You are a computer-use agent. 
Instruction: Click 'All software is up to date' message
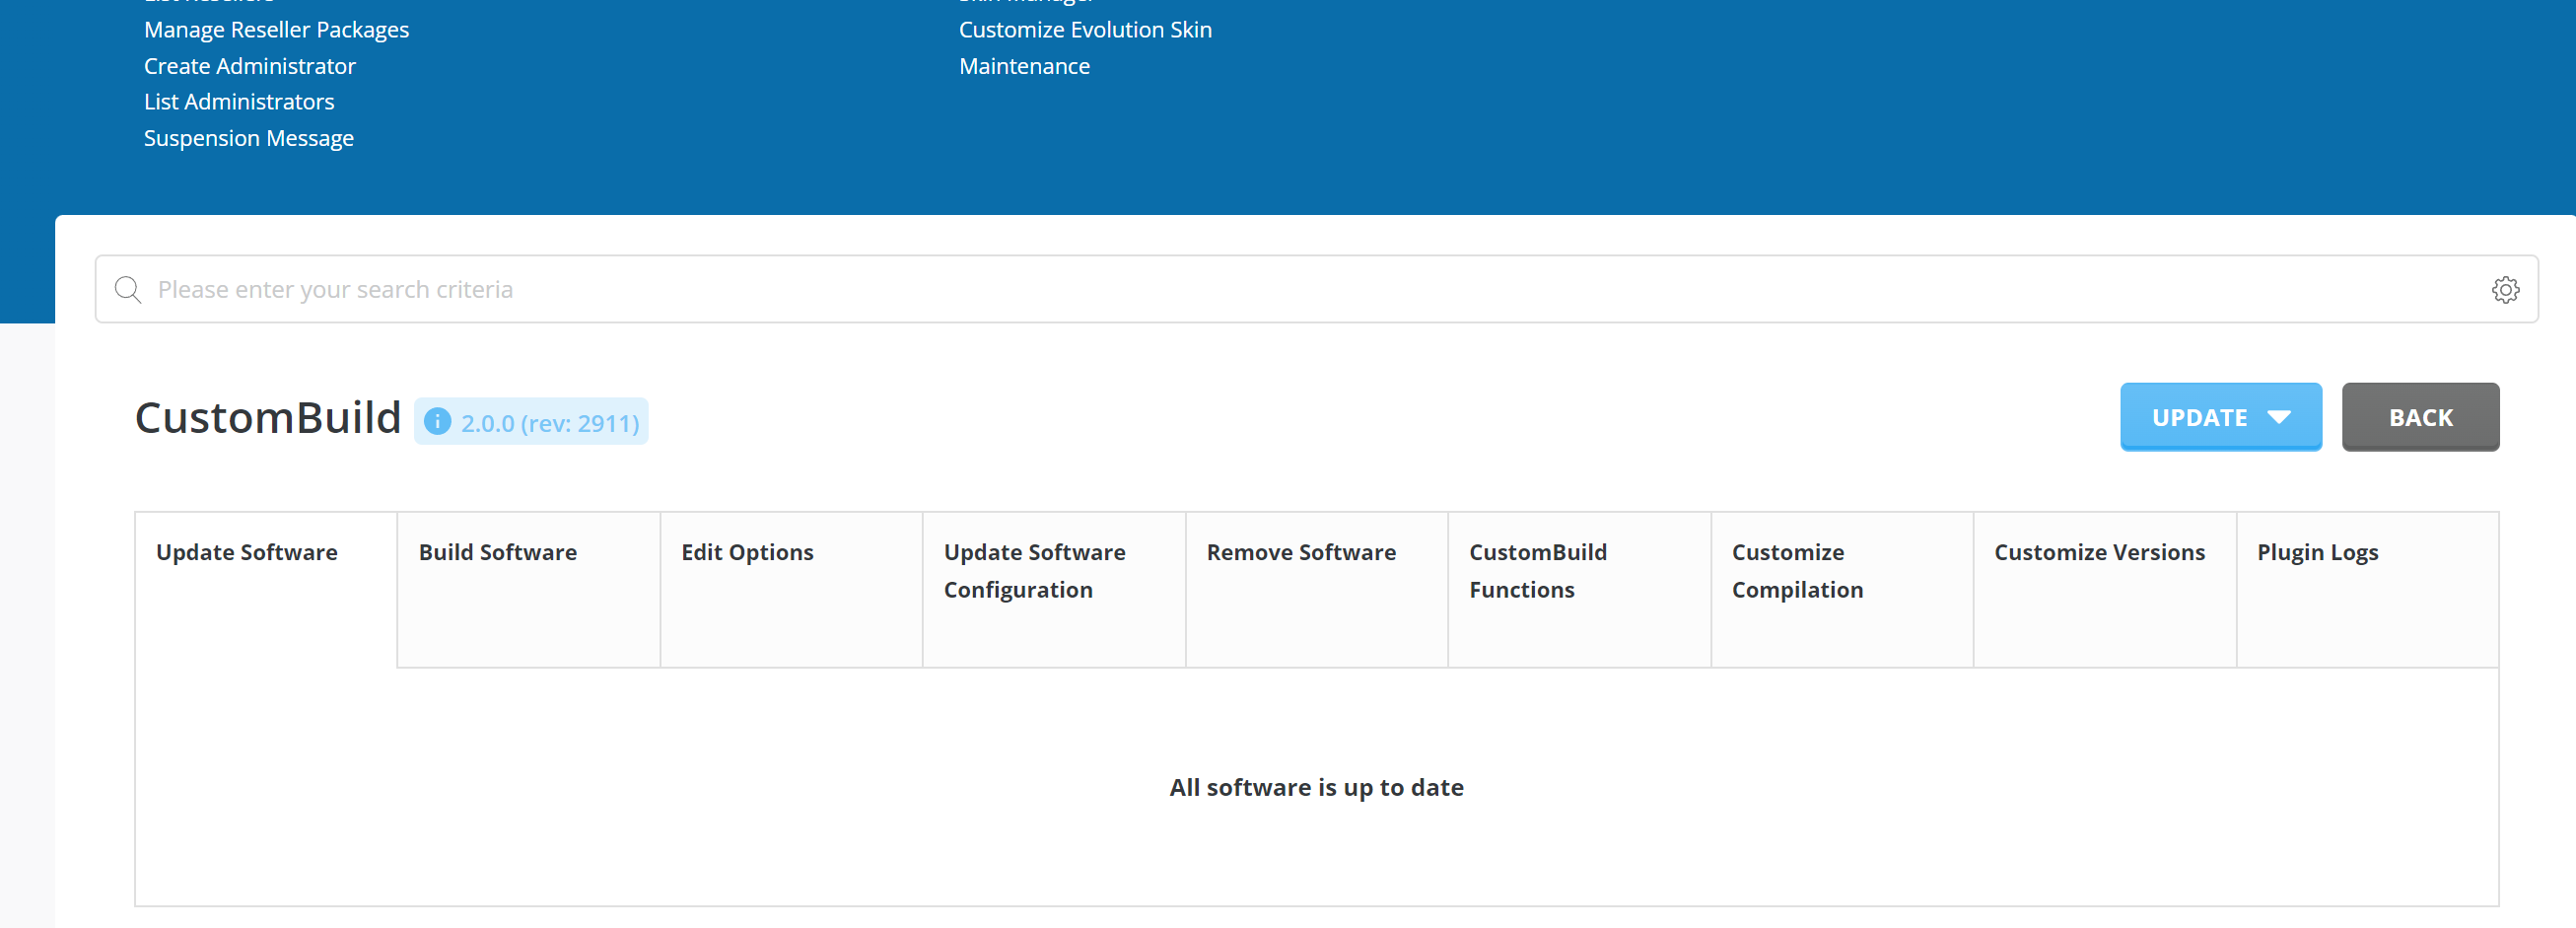(1316, 788)
